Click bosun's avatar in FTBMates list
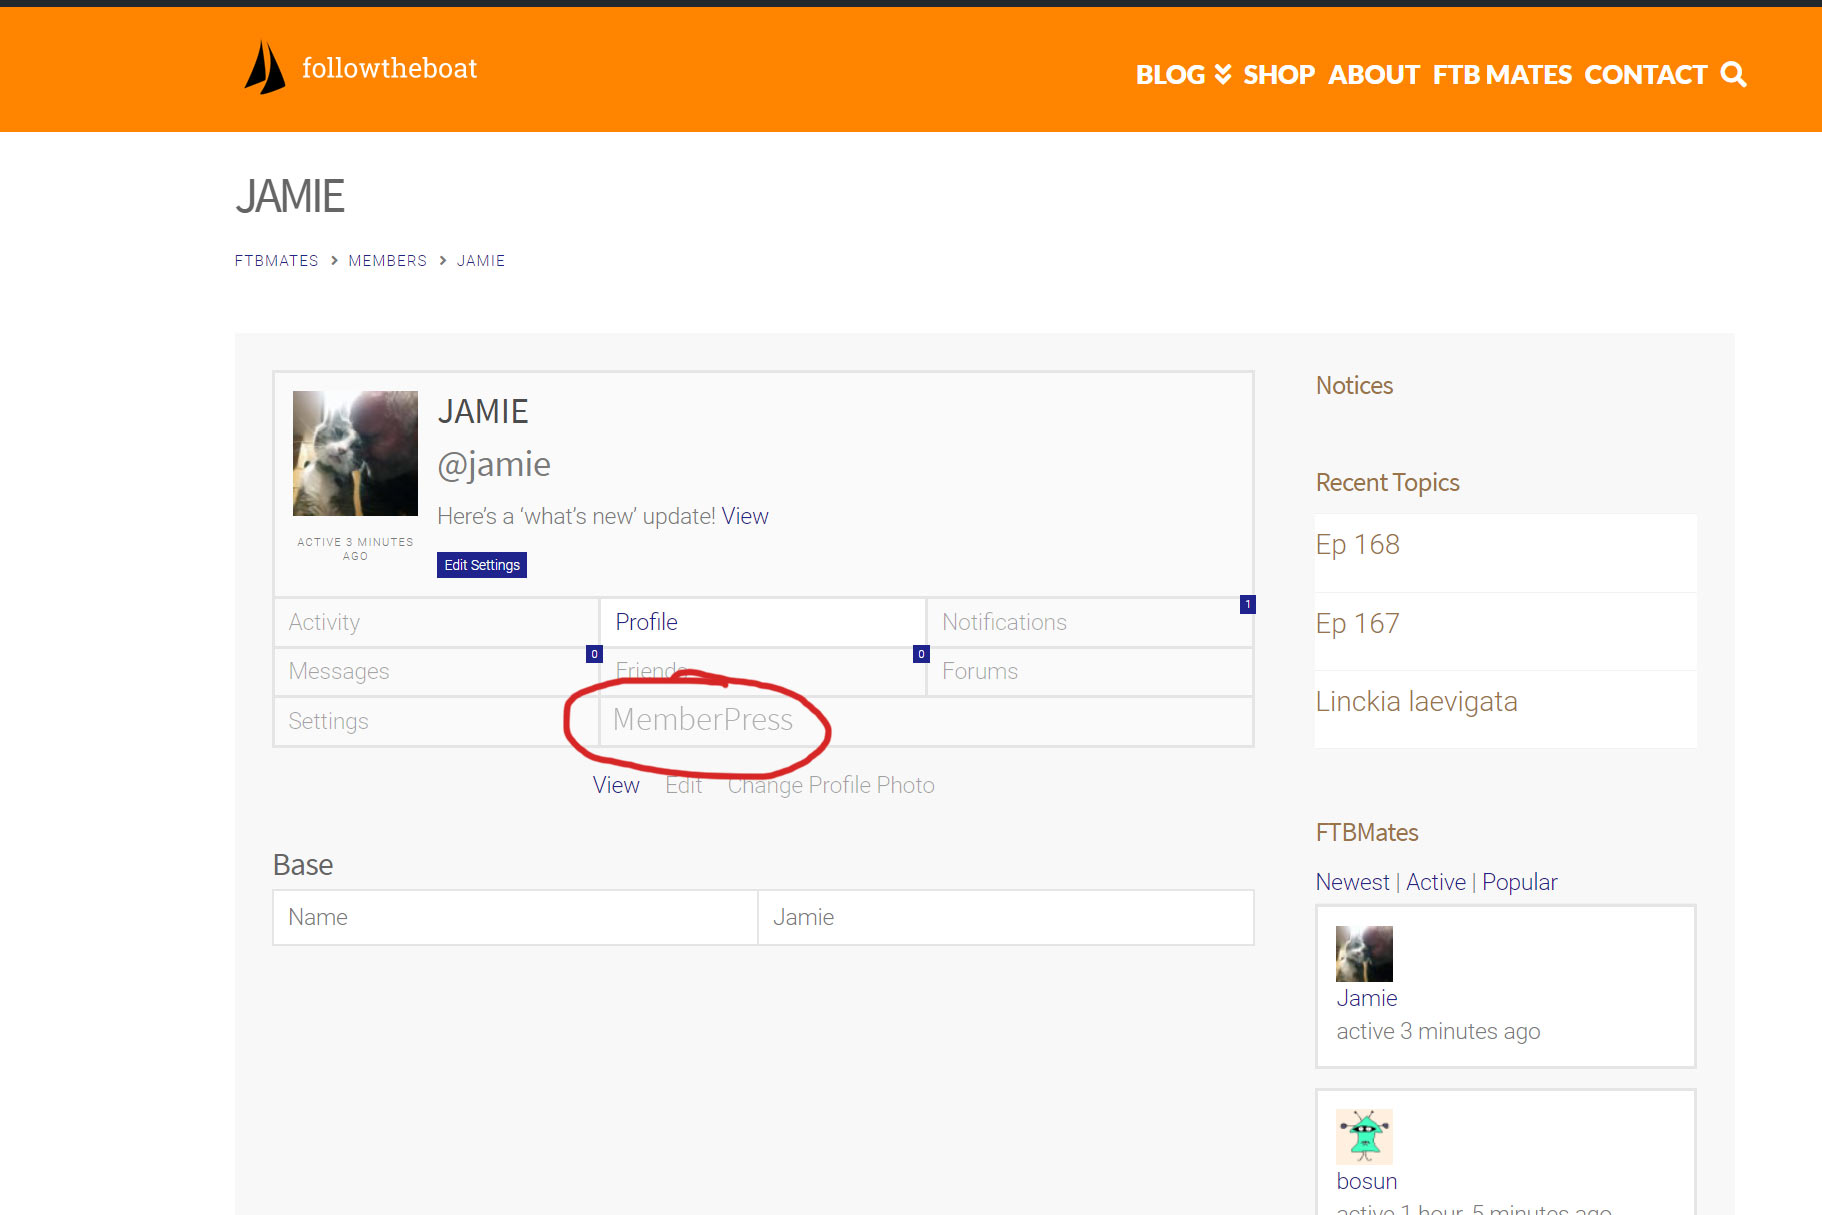 point(1364,1137)
